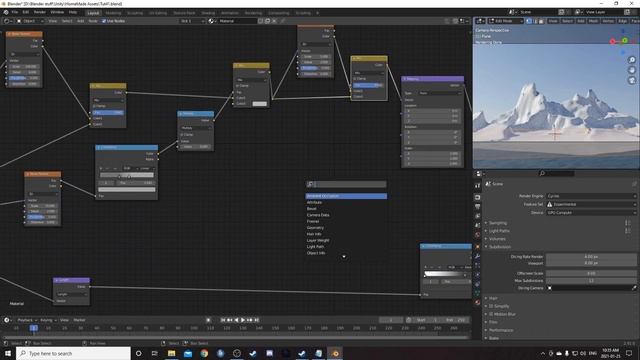Click the viewport Mesh menu

(x=593, y=21)
